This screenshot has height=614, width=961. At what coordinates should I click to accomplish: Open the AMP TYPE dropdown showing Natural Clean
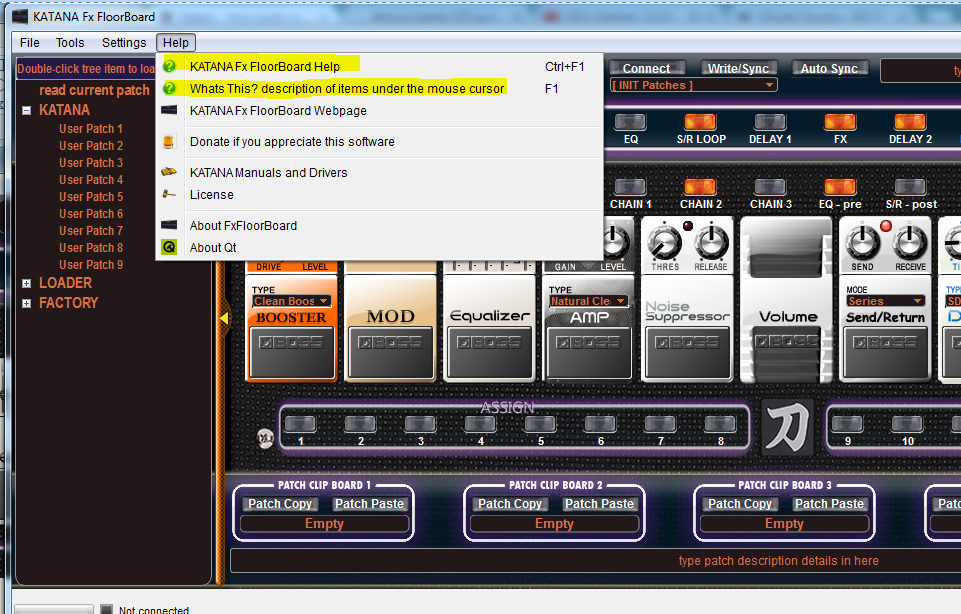[588, 301]
